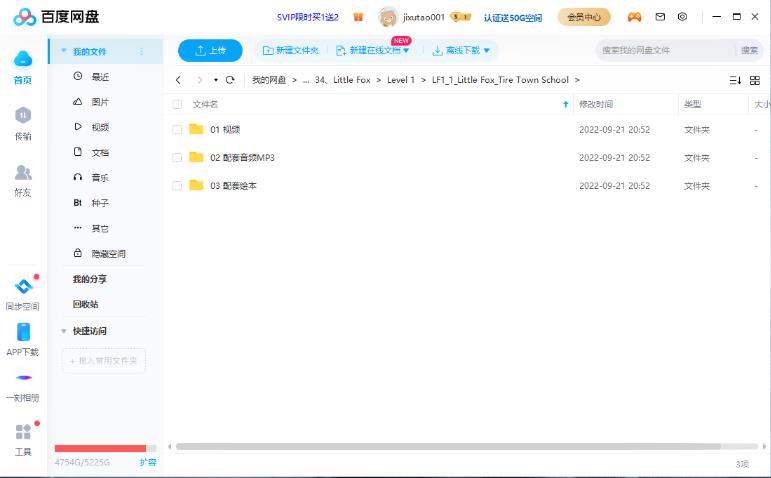
Task: Click the SVIP限时买1送2 promo link
Action: point(308,17)
